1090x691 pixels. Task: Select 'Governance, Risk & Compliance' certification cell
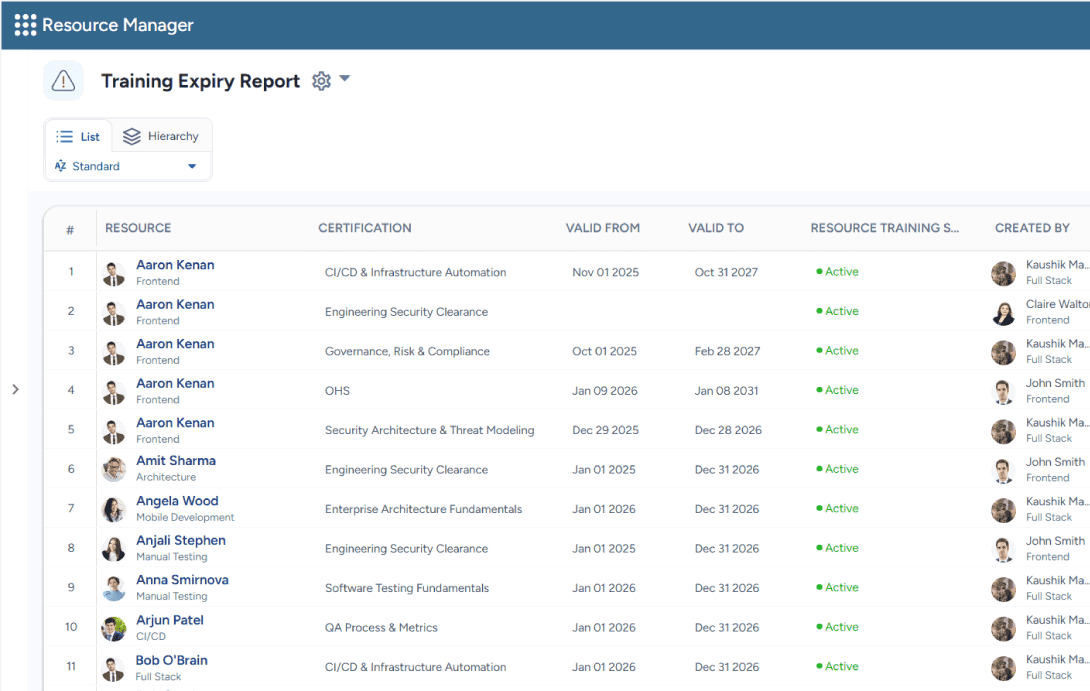407,351
